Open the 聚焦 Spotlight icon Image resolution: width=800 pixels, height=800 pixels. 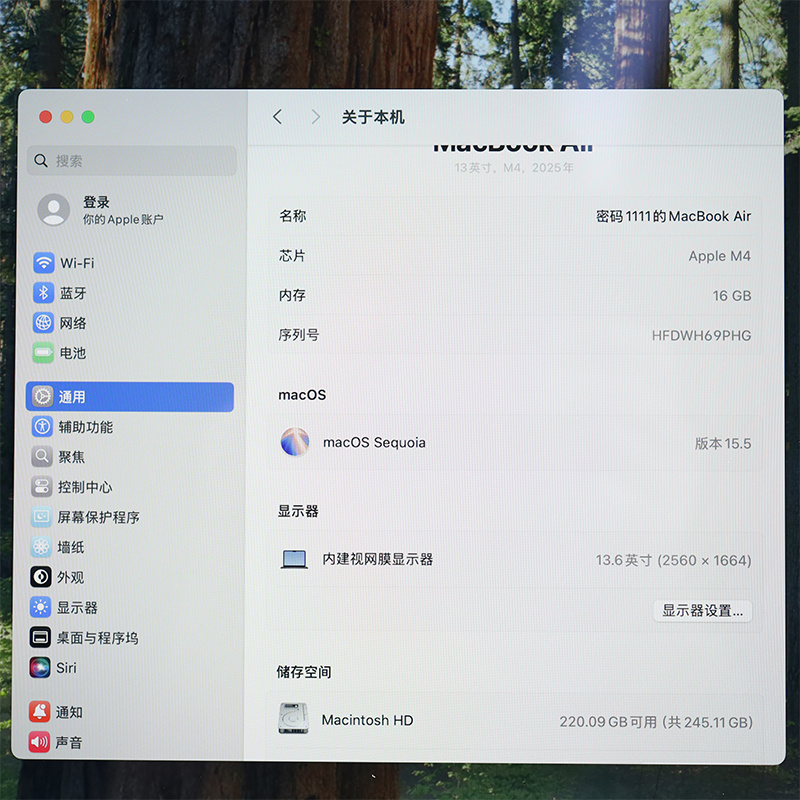pos(42,456)
